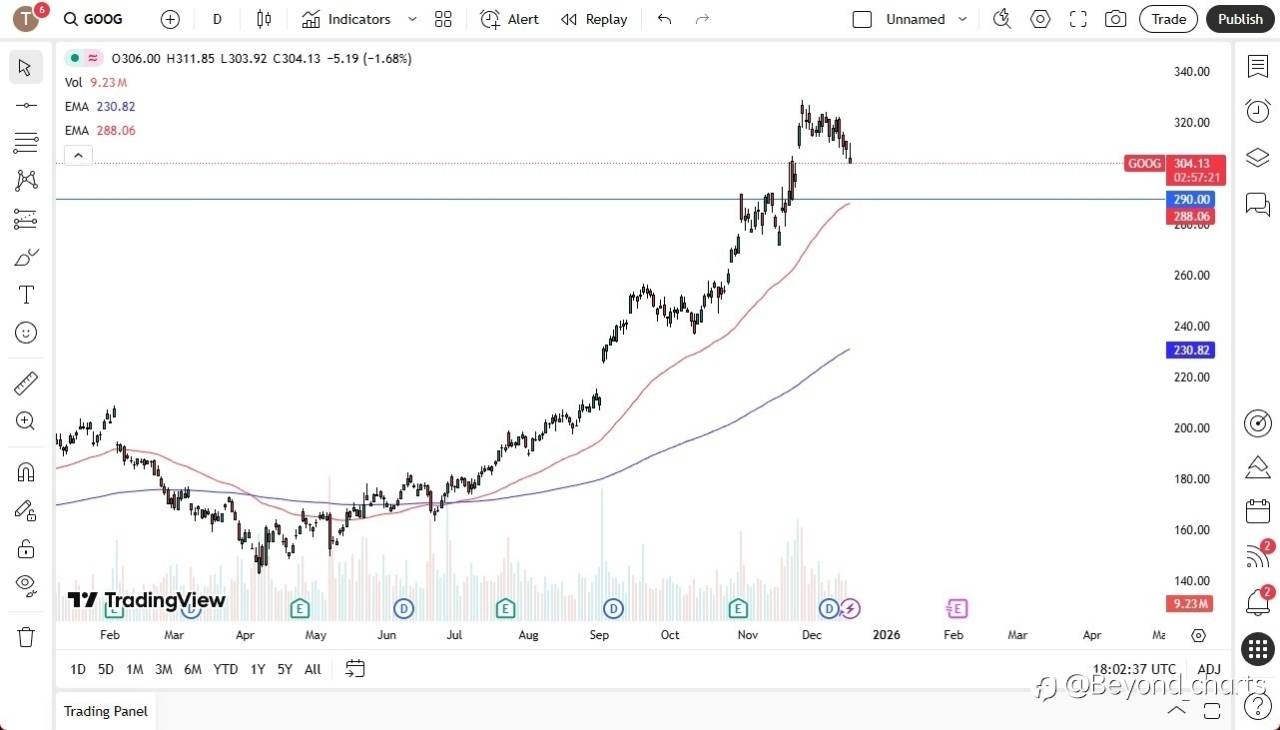Select the 6M time range
Screen dimensions: 1280x730
point(193,669)
